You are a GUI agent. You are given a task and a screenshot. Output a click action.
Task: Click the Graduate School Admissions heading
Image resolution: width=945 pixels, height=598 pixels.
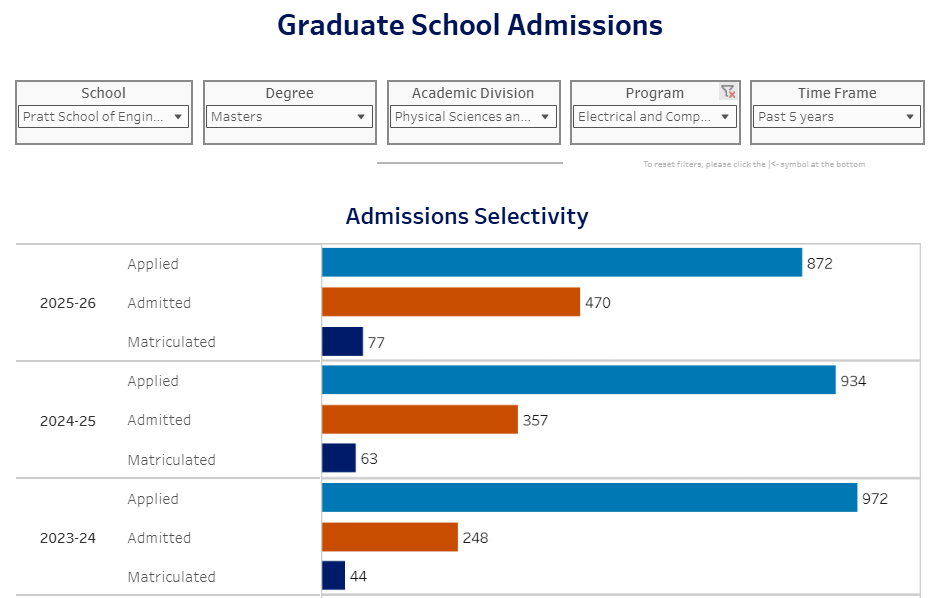(x=470, y=25)
